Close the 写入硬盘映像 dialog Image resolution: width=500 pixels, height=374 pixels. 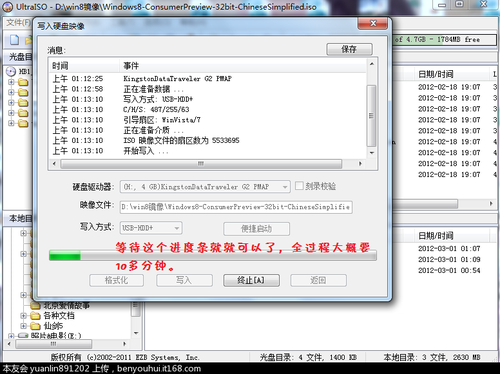[373, 23]
